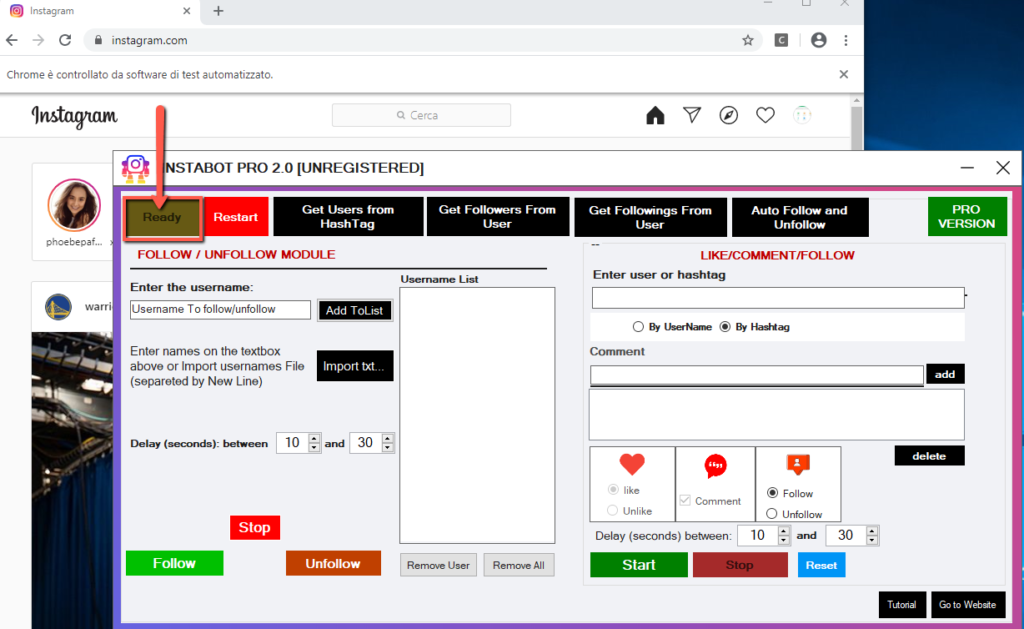
Task: Click Chrome forward arrow
Action: coord(39,40)
